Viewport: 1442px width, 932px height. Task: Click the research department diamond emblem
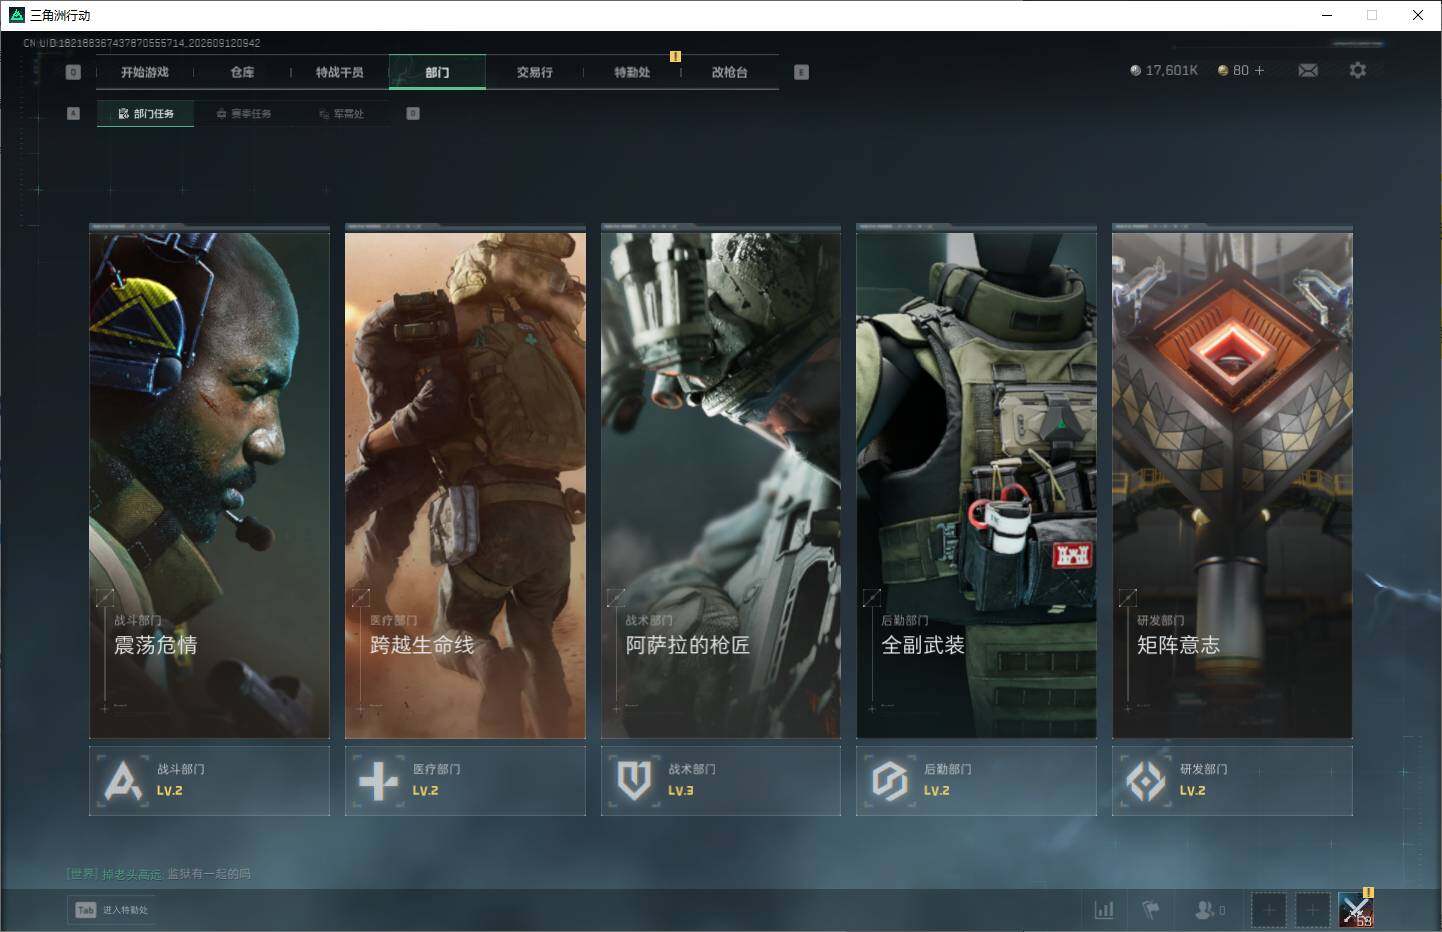[x=1146, y=781]
